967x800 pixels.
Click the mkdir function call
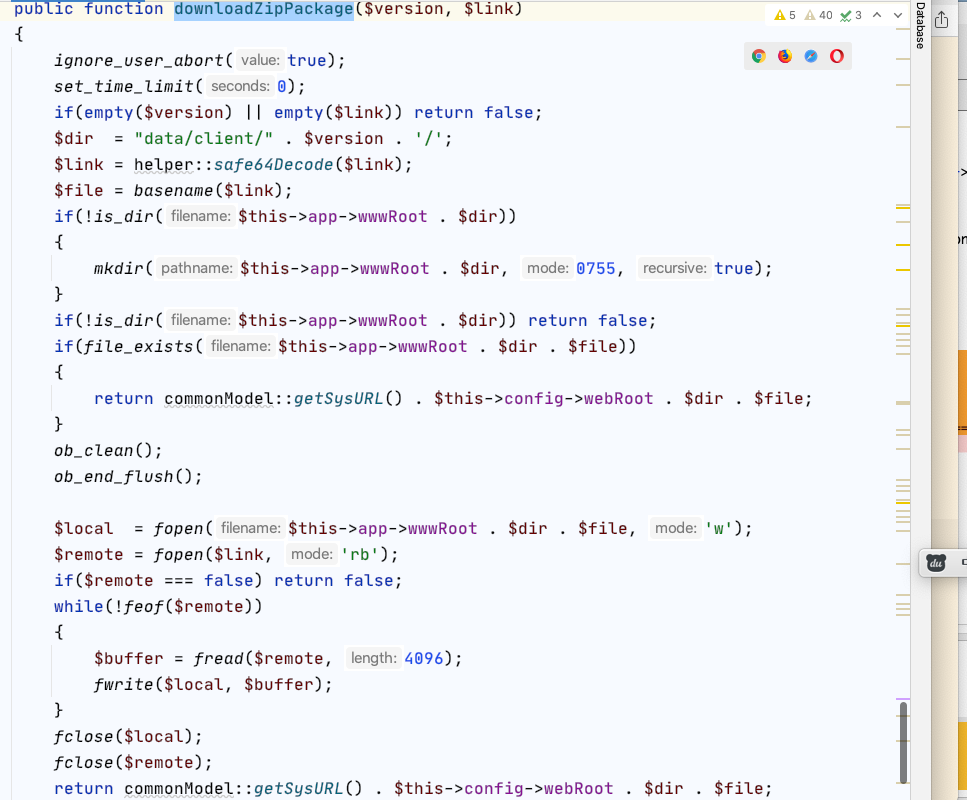tap(118, 268)
